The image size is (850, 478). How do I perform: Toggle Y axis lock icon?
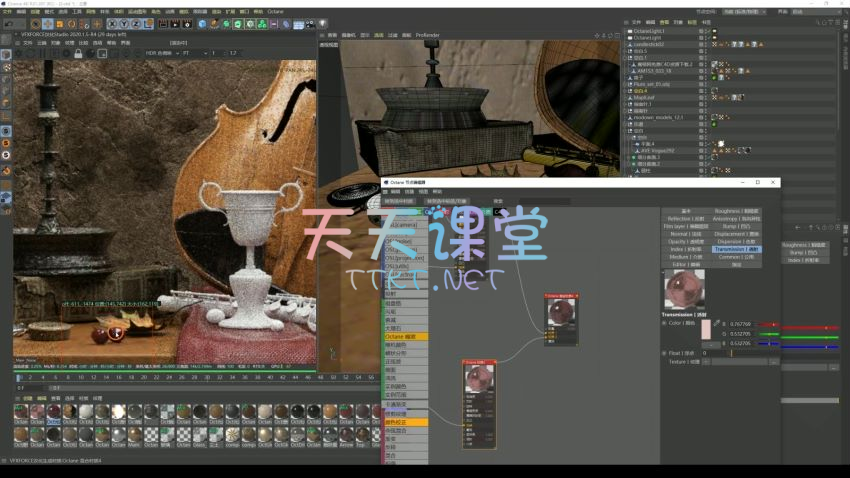tap(126, 24)
